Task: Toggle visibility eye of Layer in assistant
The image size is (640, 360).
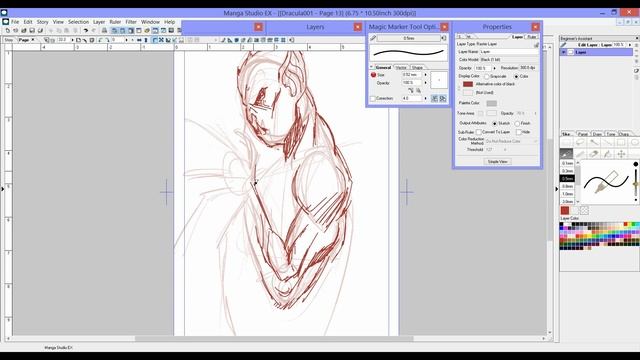Action: point(564,52)
